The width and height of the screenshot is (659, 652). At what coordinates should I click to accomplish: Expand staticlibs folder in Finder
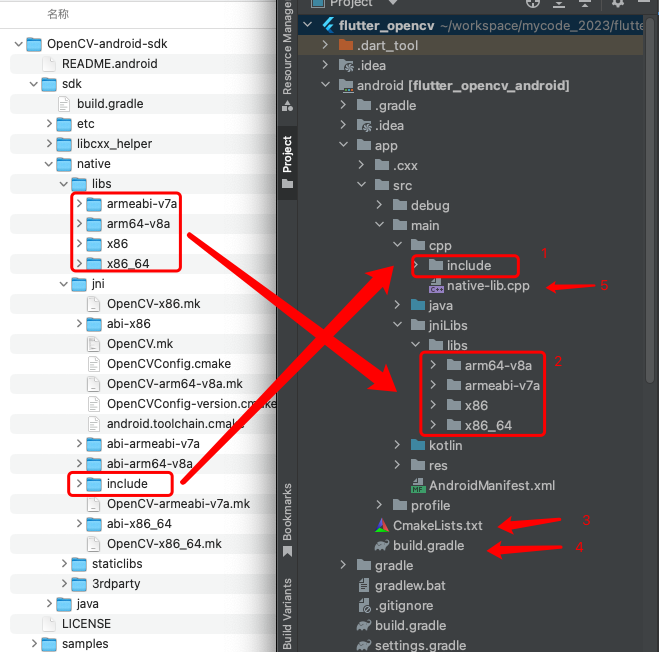(64, 563)
